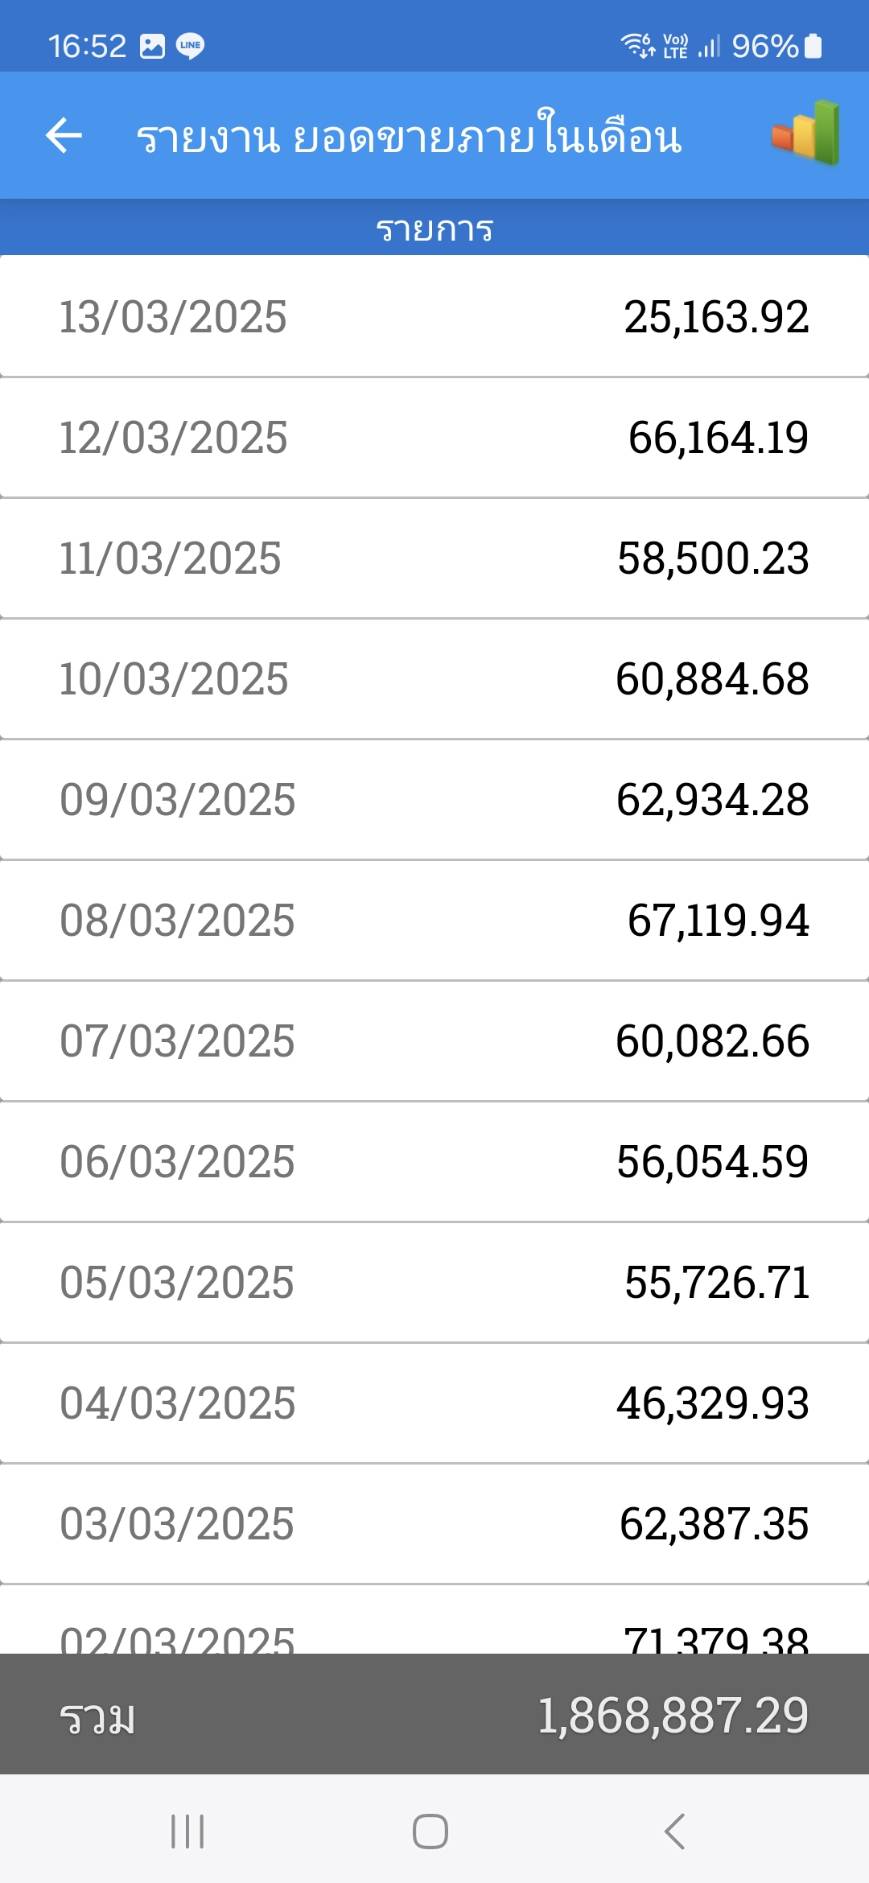The width and height of the screenshot is (869, 1883).
Task: Select the 07/03/2025 entry
Action: [x=434, y=1041]
